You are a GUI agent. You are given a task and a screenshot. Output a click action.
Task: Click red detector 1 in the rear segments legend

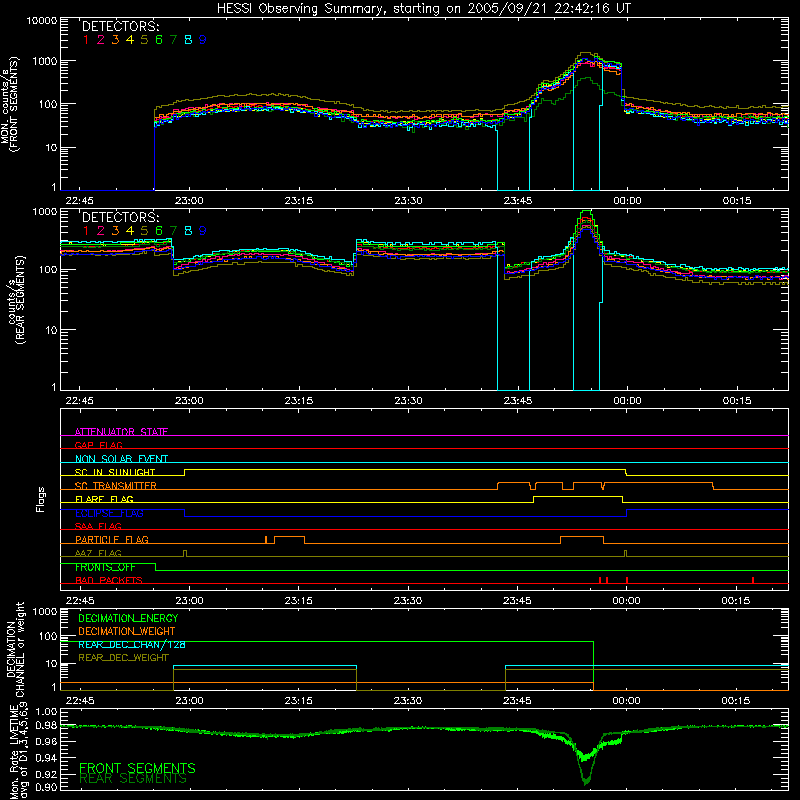[x=86, y=231]
